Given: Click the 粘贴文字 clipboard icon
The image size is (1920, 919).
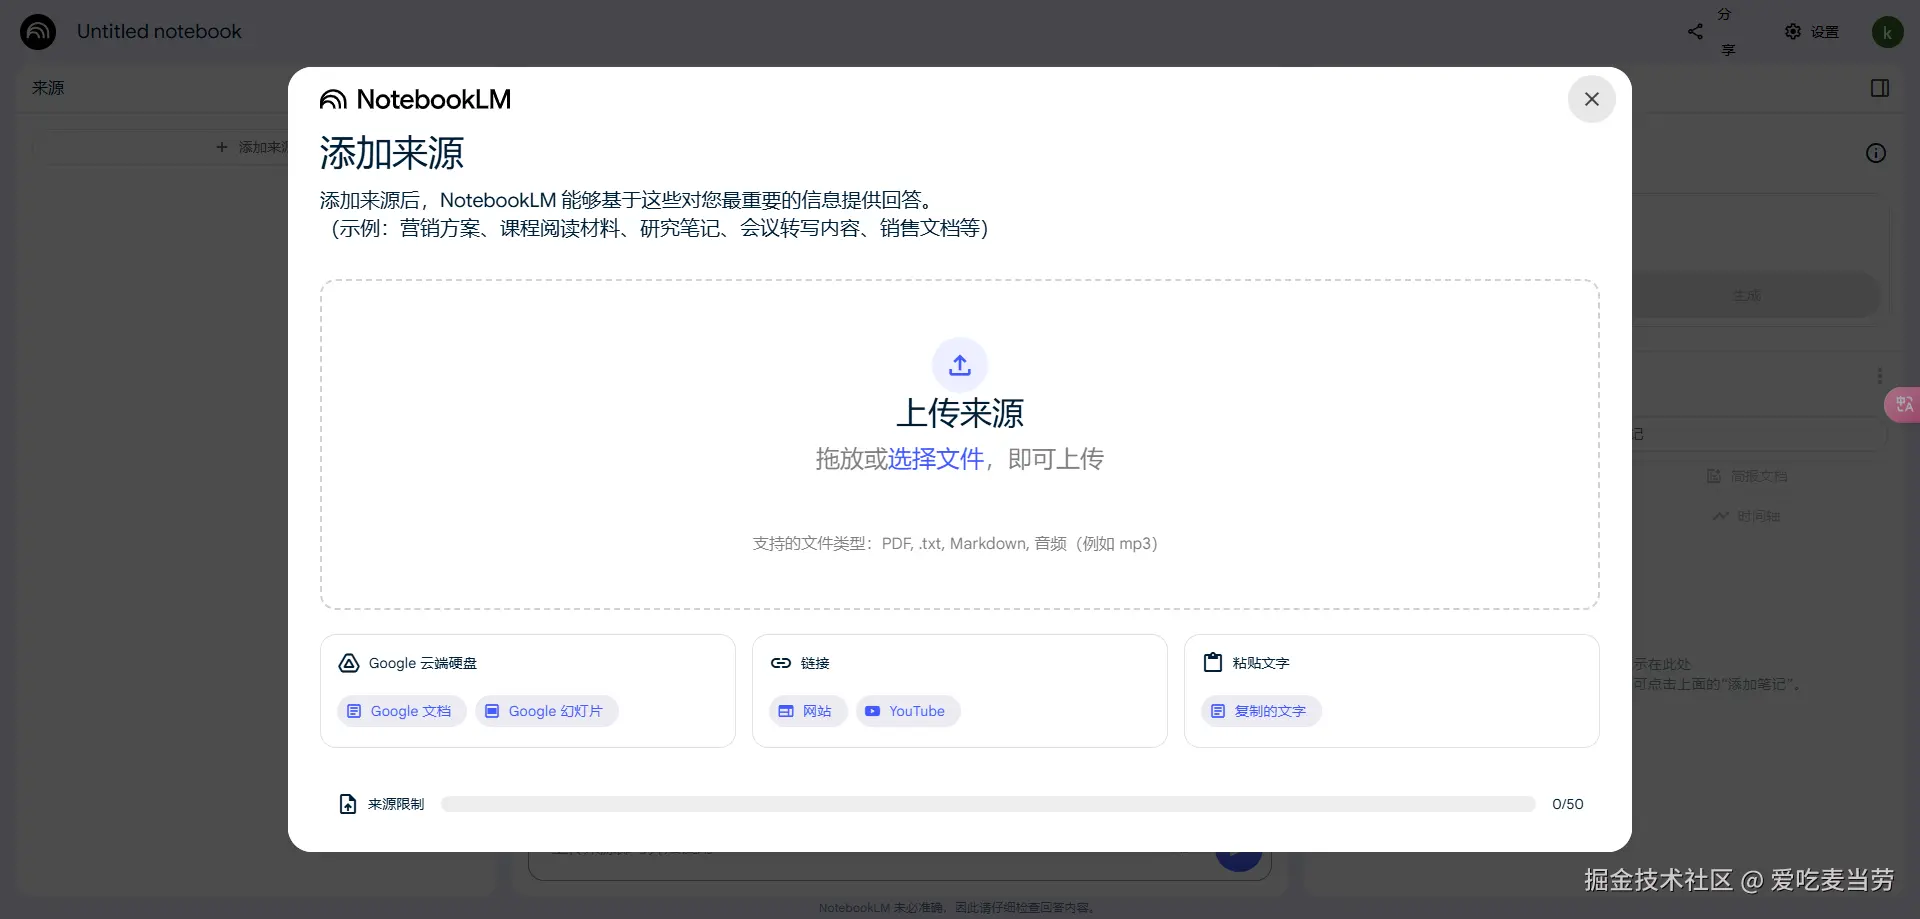Looking at the screenshot, I should coord(1213,662).
